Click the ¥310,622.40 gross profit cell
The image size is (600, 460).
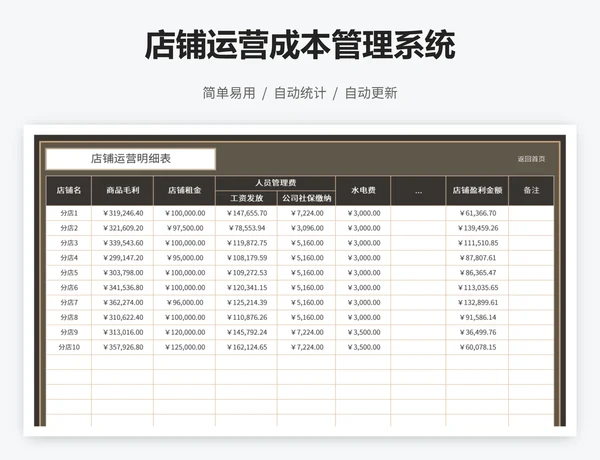122,318
